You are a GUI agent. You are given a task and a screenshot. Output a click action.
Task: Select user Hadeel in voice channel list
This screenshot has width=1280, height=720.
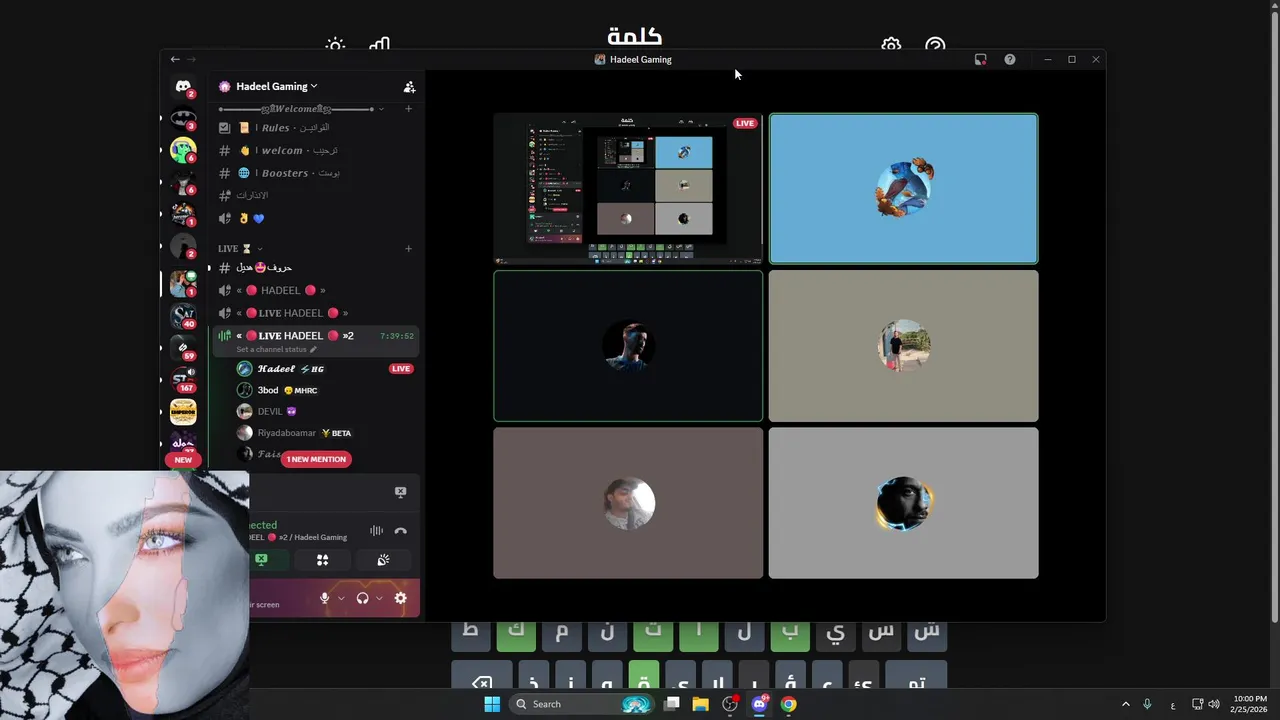click(x=325, y=369)
